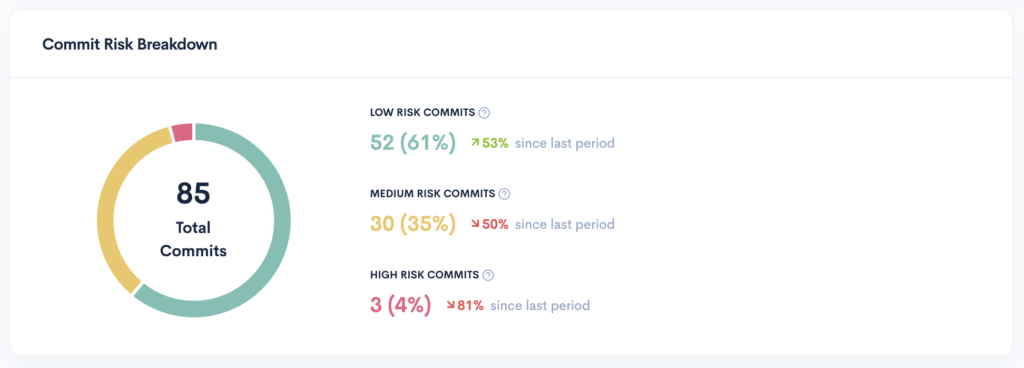The width and height of the screenshot is (1024, 368).
Task: Click the 53% increase indicator
Action: 489,143
